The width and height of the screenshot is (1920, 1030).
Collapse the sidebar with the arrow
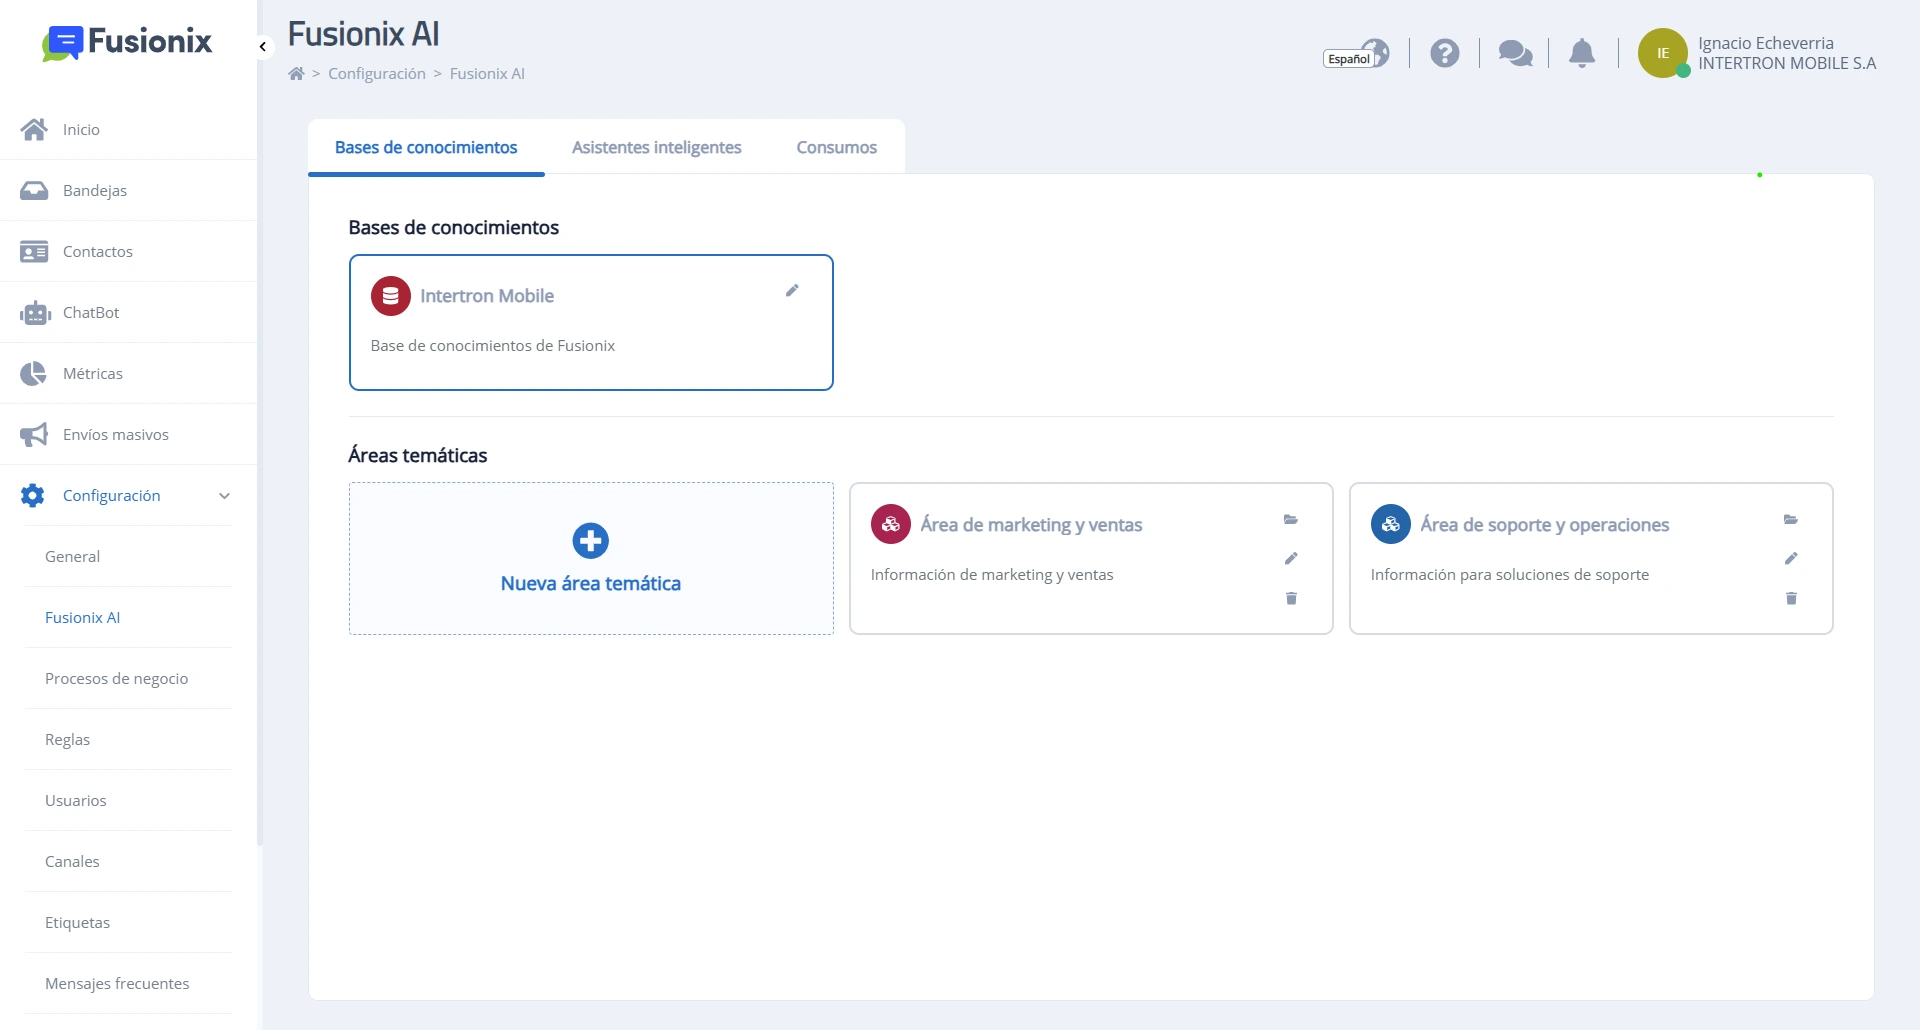[x=263, y=47]
